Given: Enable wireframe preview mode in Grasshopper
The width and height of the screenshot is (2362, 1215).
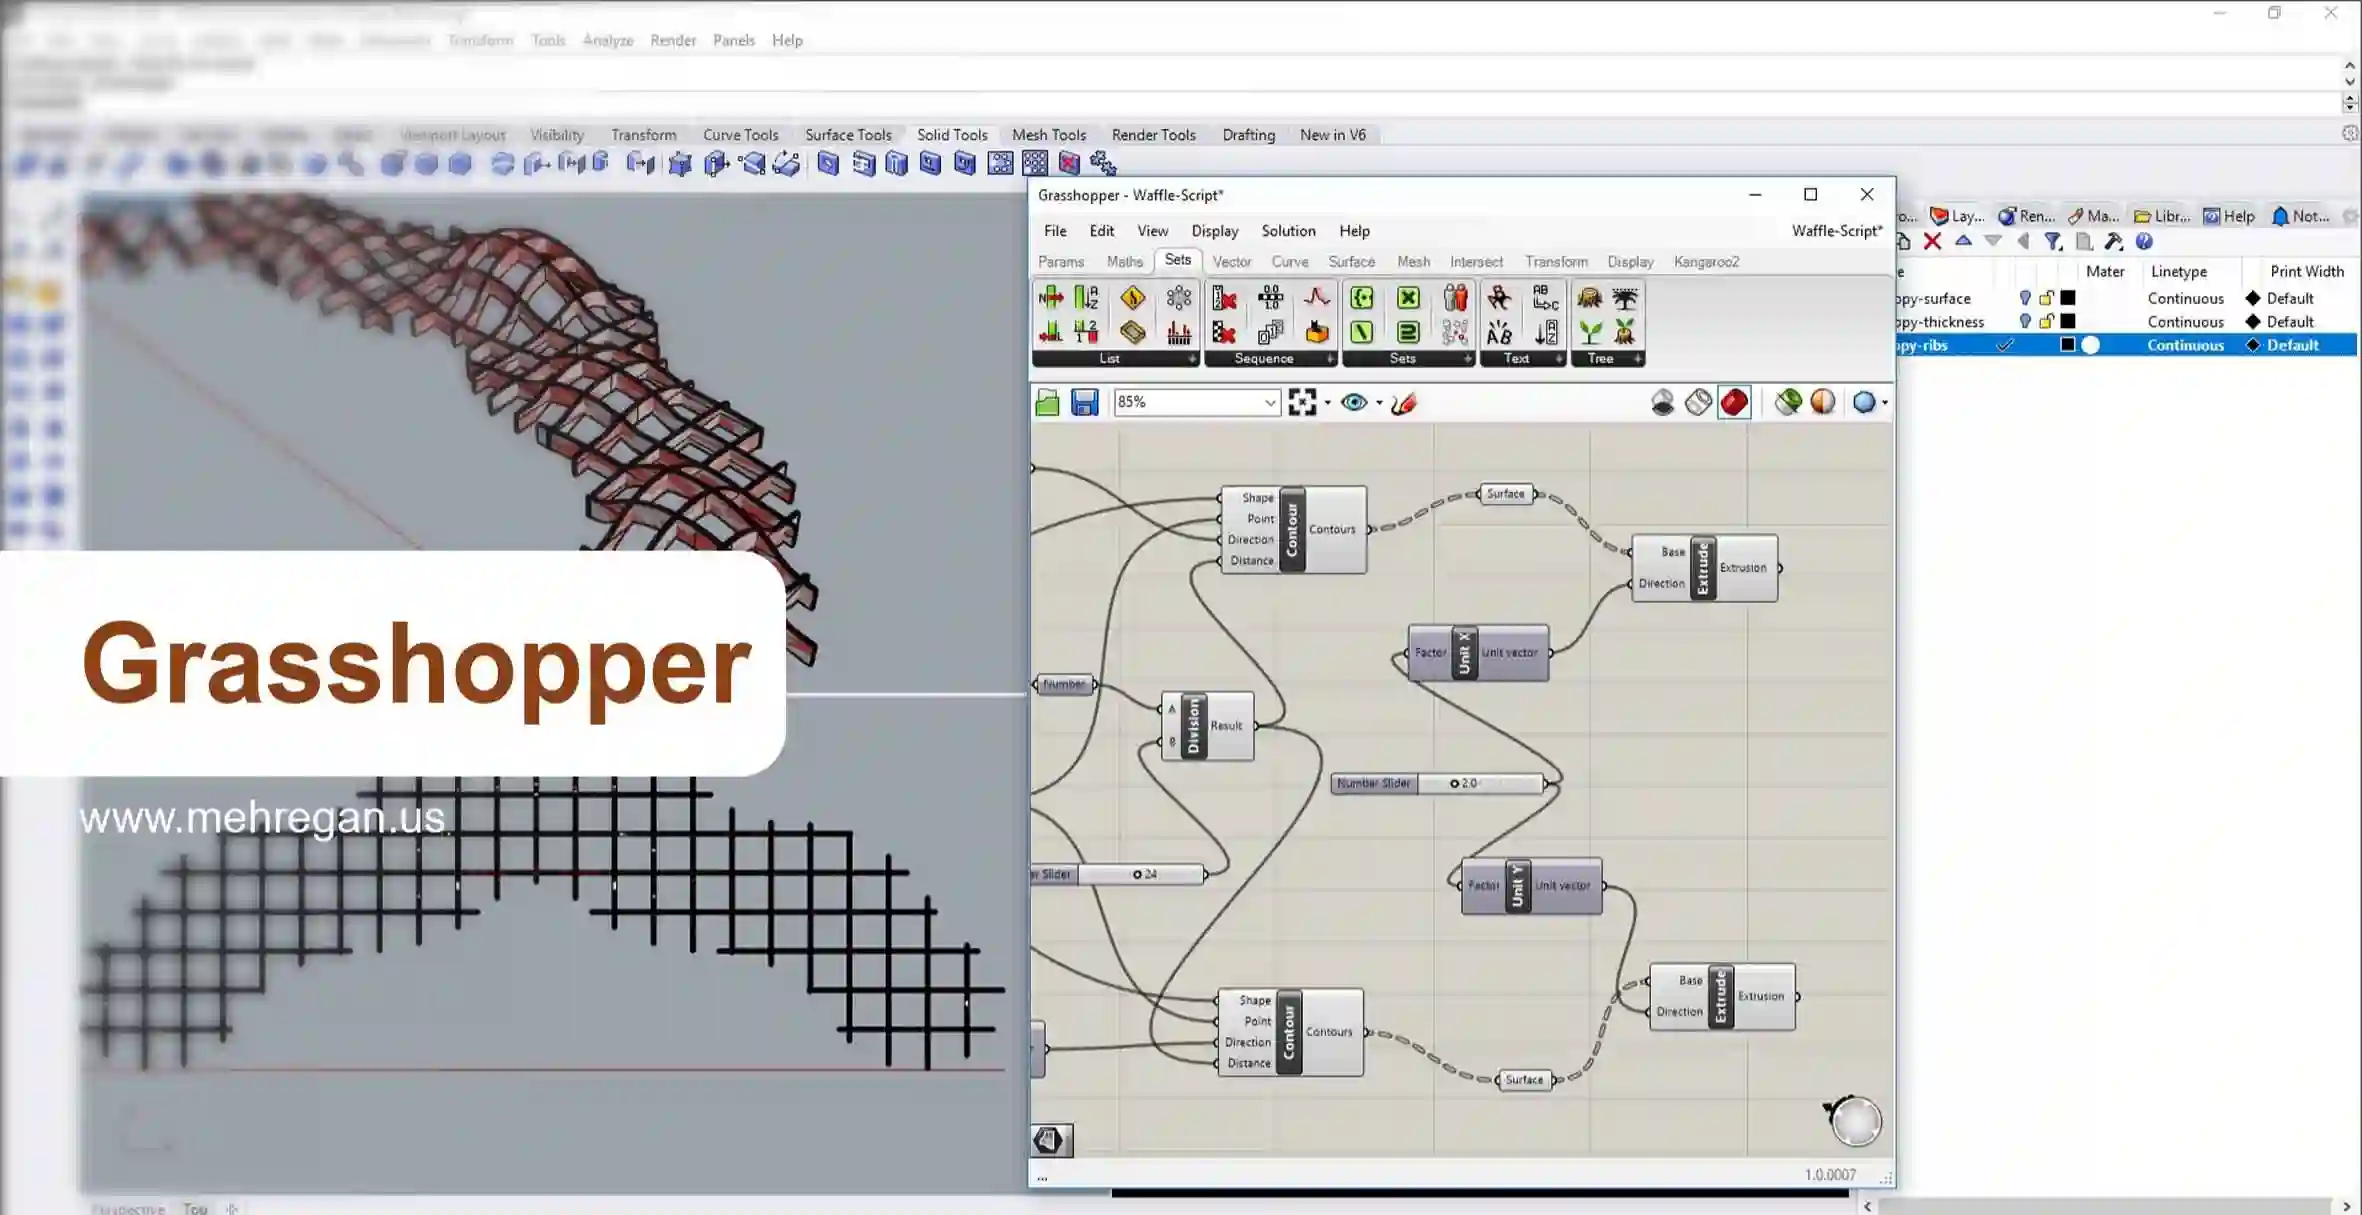Looking at the screenshot, I should pyautogui.click(x=1698, y=402).
